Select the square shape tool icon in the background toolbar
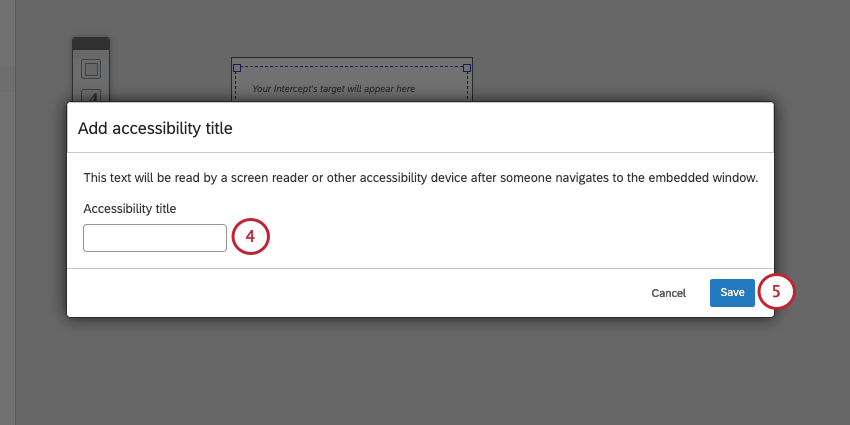Viewport: 850px width, 425px height. click(x=91, y=69)
